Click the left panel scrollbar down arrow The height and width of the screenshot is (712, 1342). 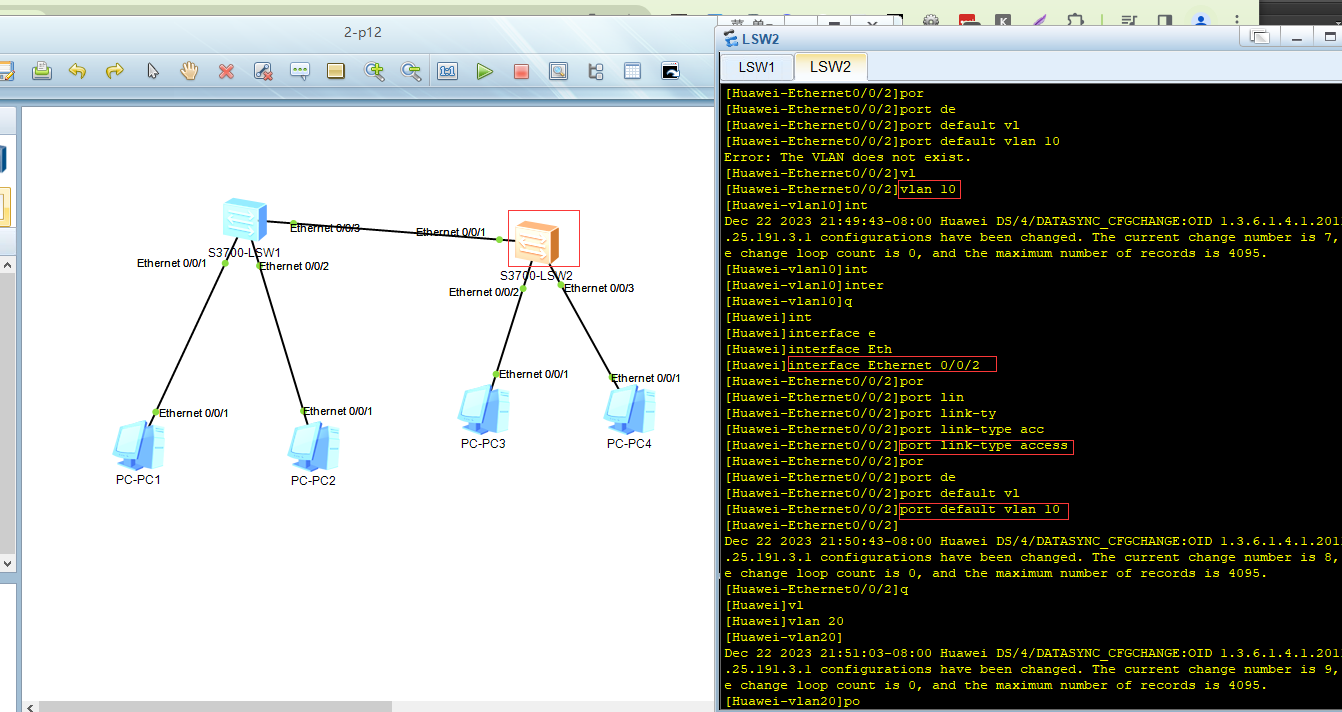7,564
